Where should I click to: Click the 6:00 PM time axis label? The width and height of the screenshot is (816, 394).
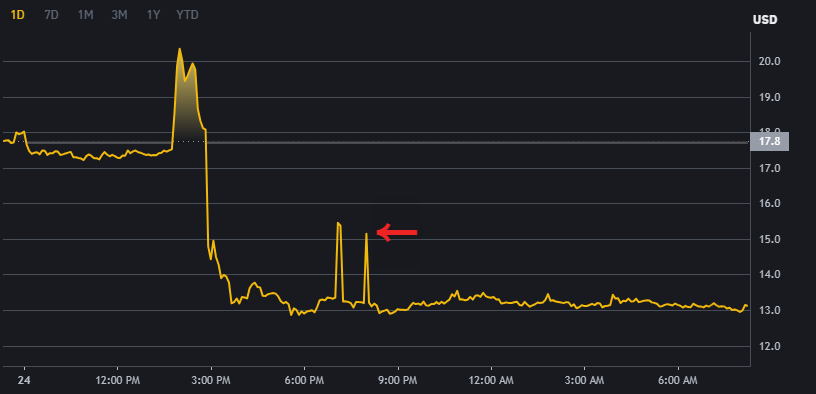[x=305, y=380]
